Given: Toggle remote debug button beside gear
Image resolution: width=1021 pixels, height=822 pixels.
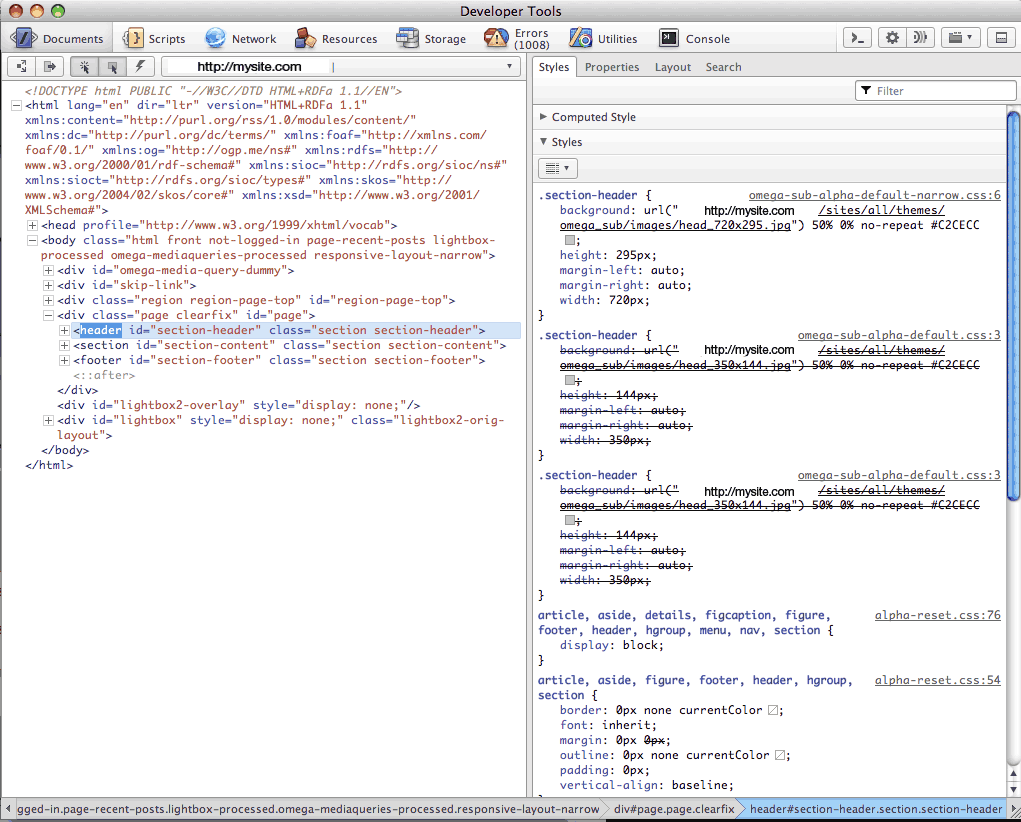Looking at the screenshot, I should pos(919,38).
